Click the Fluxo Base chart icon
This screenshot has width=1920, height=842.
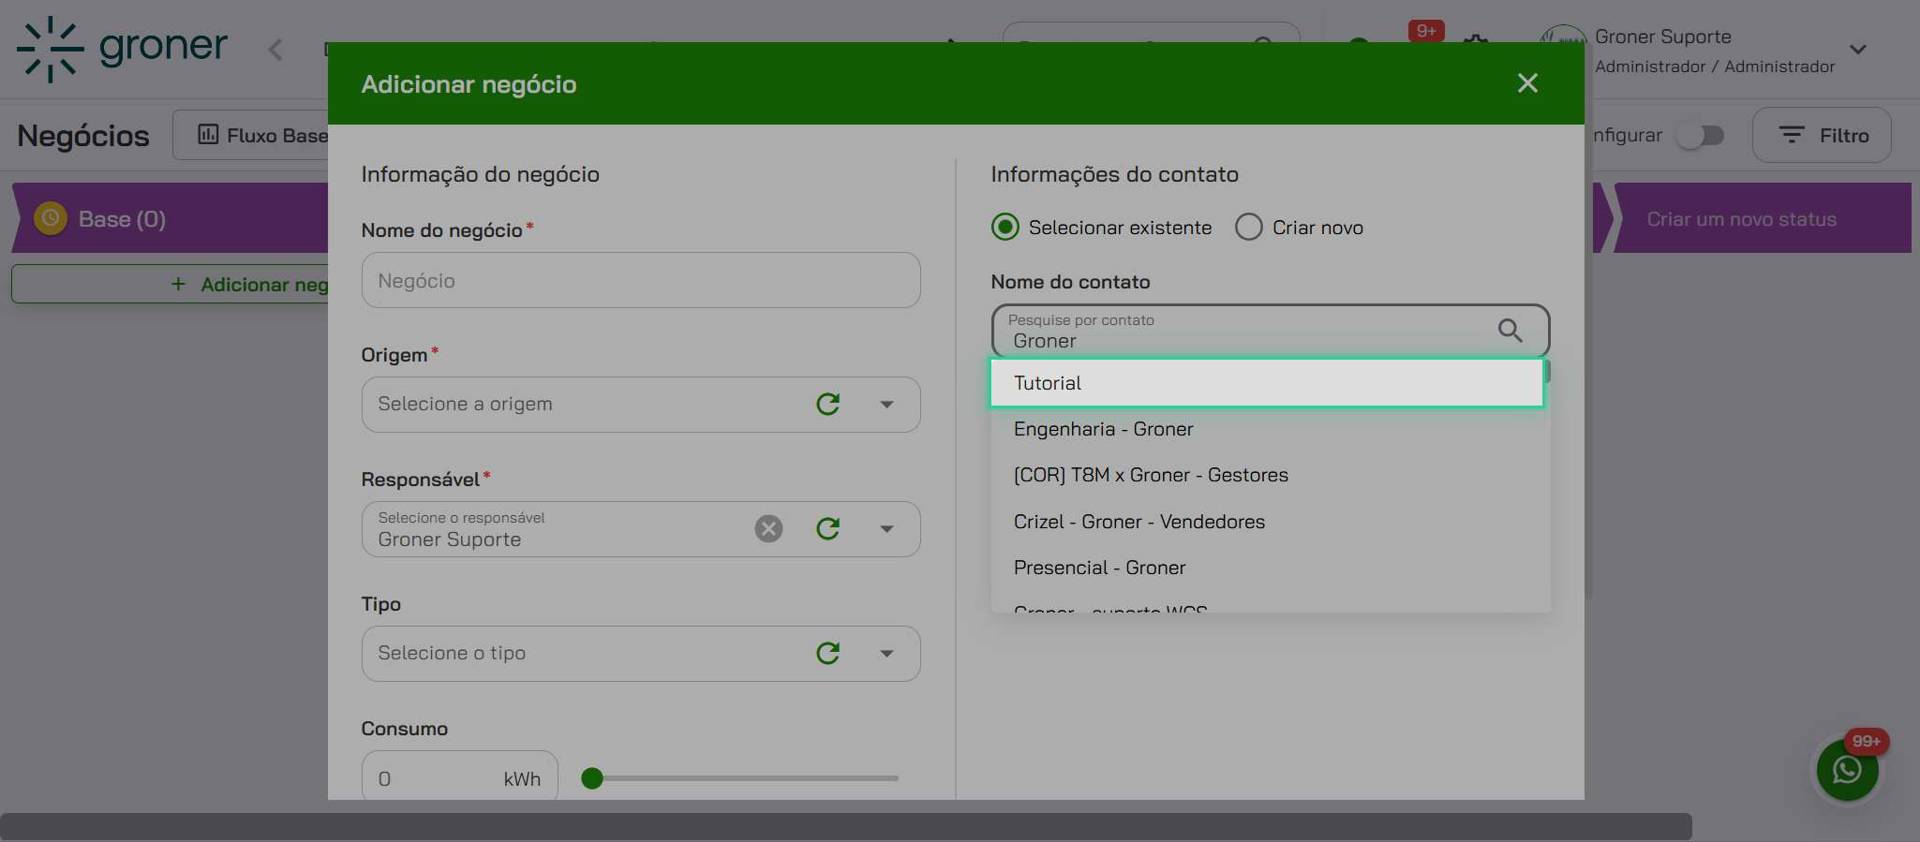[208, 134]
